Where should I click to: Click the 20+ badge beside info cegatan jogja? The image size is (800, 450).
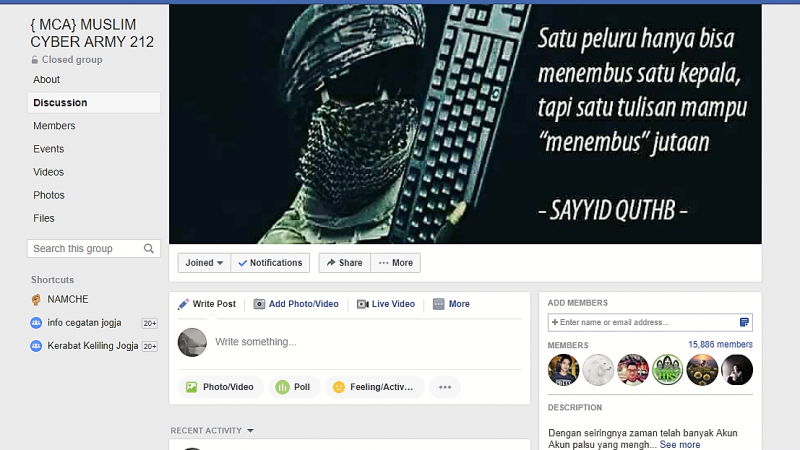[x=149, y=323]
